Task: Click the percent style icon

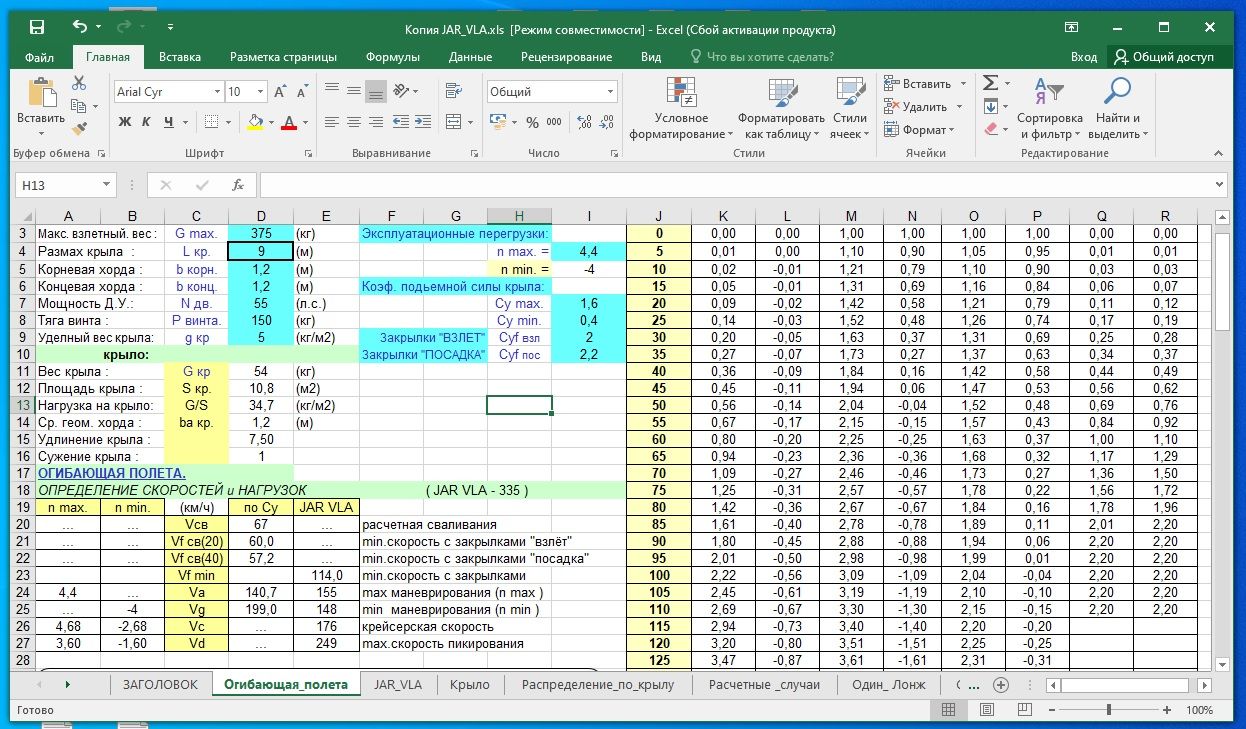Action: tap(531, 122)
